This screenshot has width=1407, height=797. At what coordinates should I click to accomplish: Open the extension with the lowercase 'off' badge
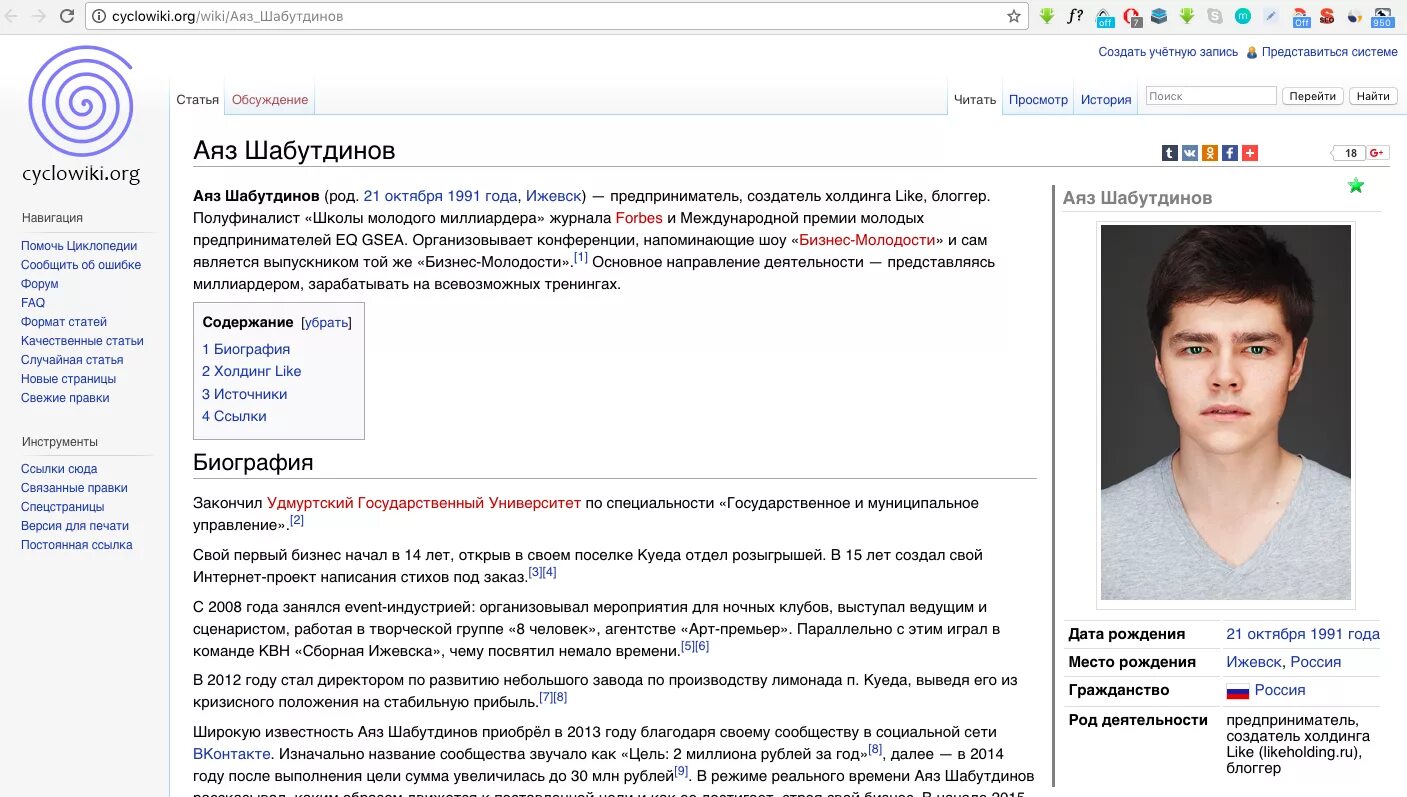tap(1104, 17)
